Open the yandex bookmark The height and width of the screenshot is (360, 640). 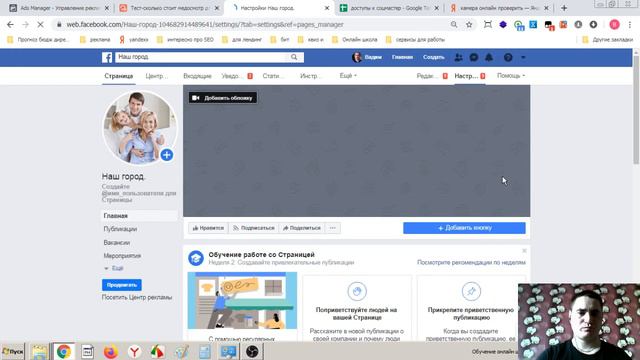[134, 40]
